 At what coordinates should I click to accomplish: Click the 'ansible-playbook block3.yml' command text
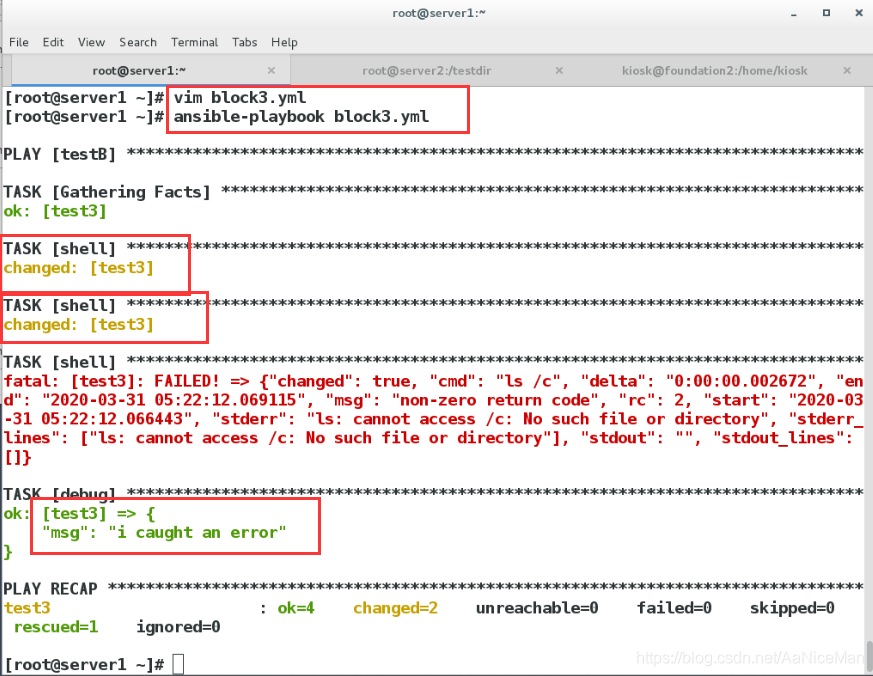pyautogui.click(x=301, y=116)
